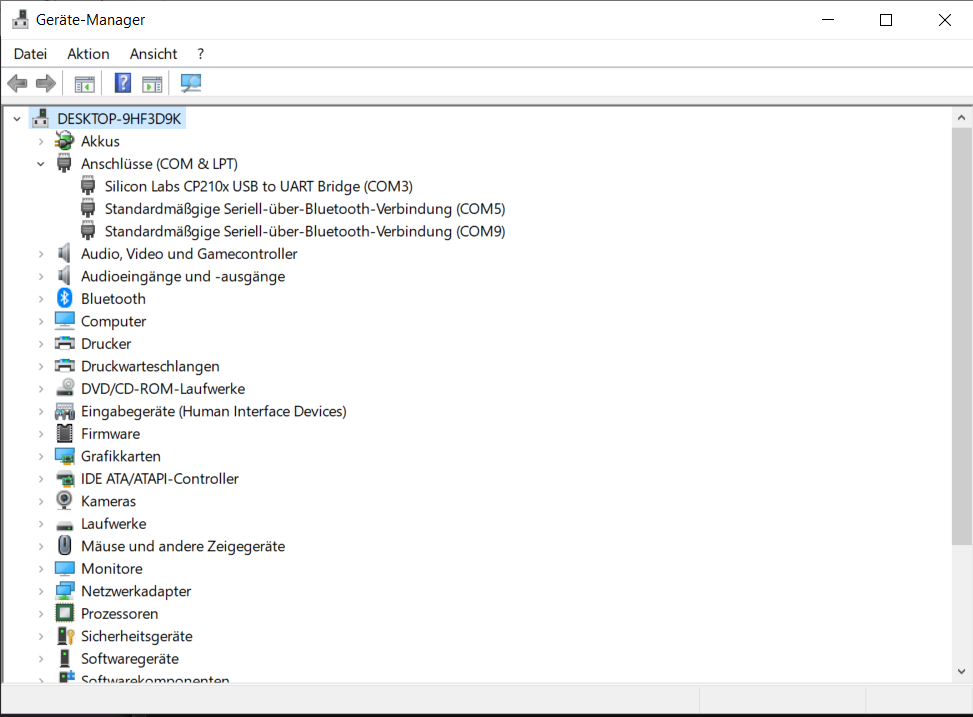Viewport: 973px width, 717px height.
Task: Collapse the DESKTOP-9HF3D9K root node
Action: pyautogui.click(x=17, y=119)
